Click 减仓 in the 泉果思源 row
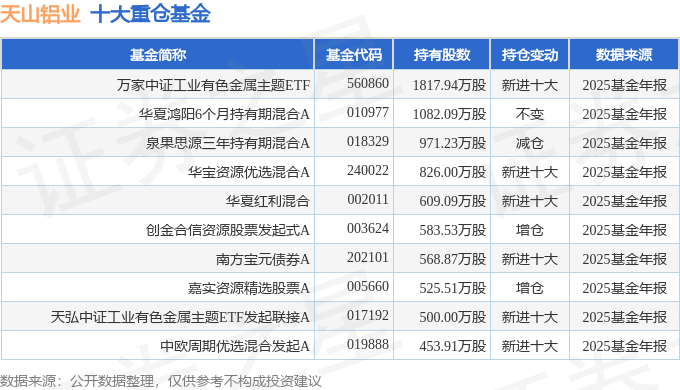 pos(530,143)
